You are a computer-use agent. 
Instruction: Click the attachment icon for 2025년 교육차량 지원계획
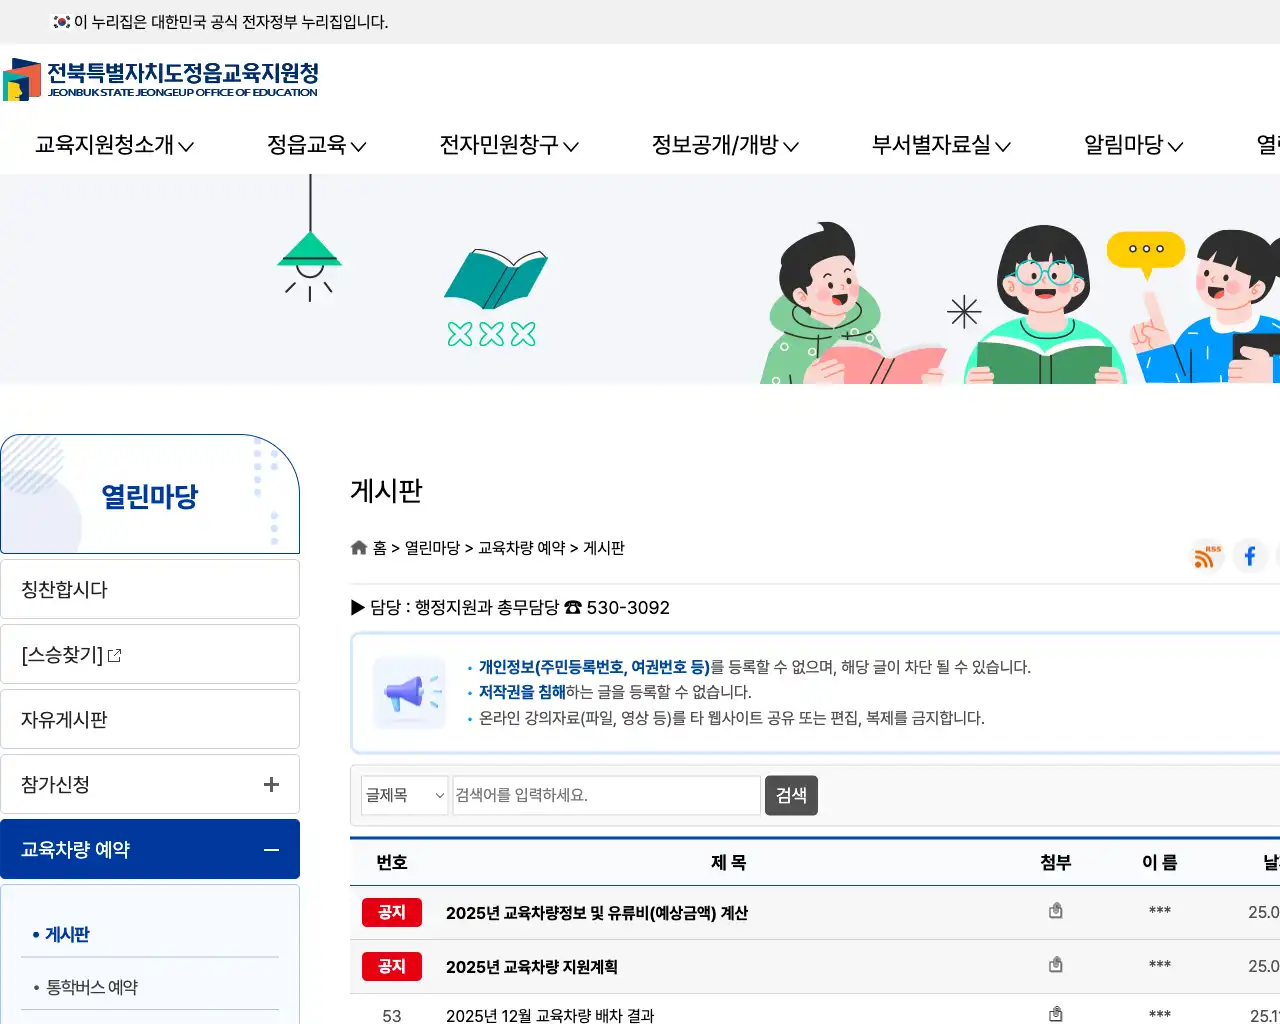pos(1055,964)
